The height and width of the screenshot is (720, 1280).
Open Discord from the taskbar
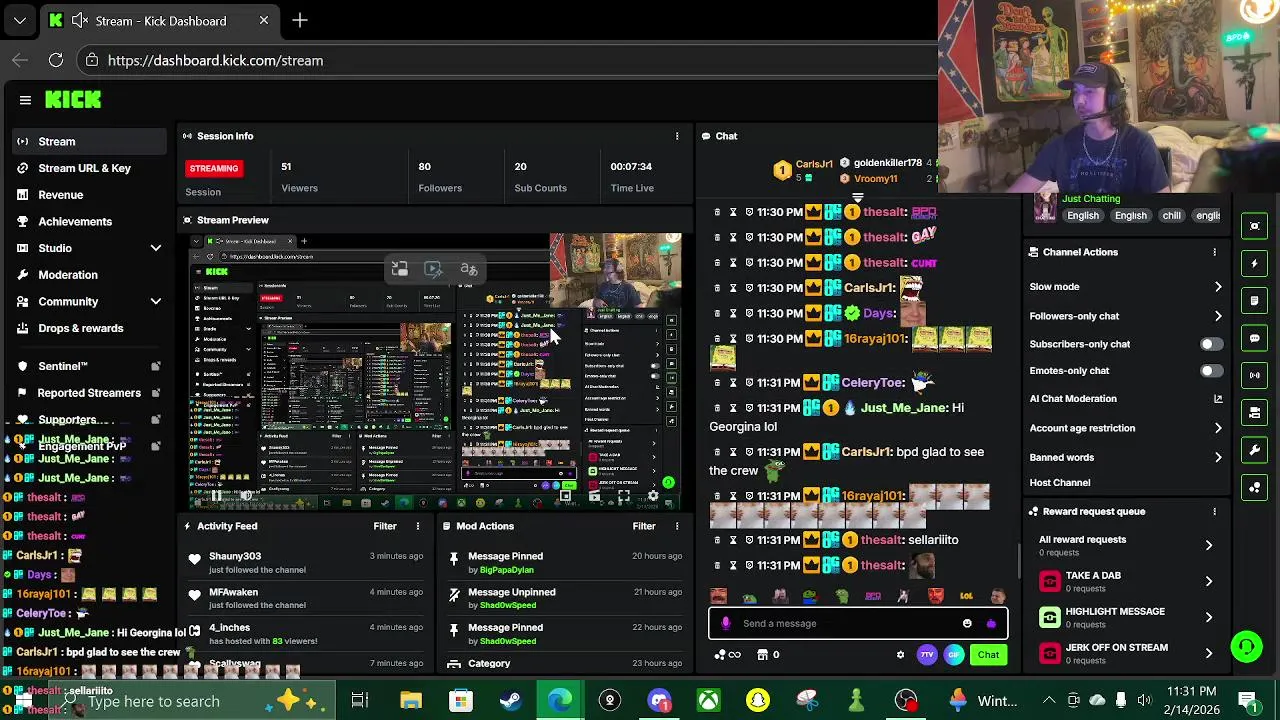click(x=659, y=701)
